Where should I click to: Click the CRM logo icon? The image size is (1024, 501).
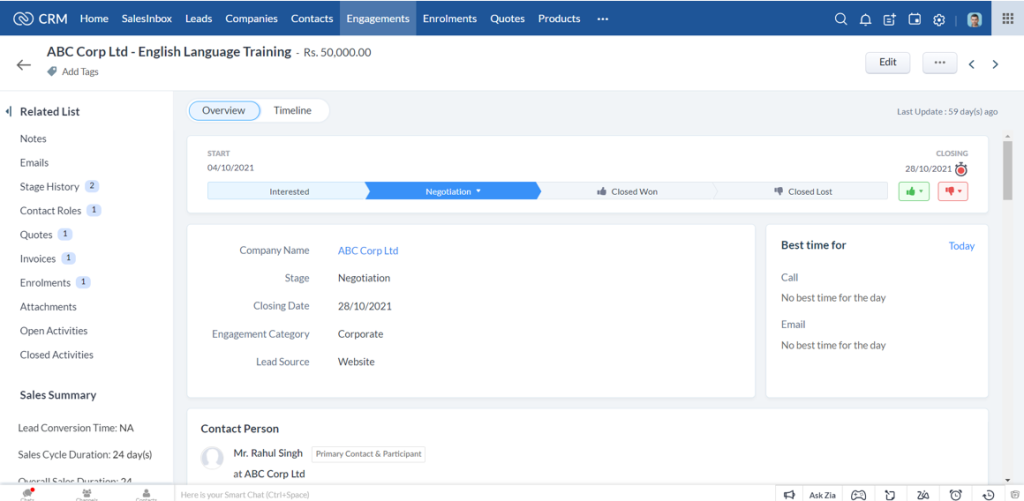coord(24,19)
